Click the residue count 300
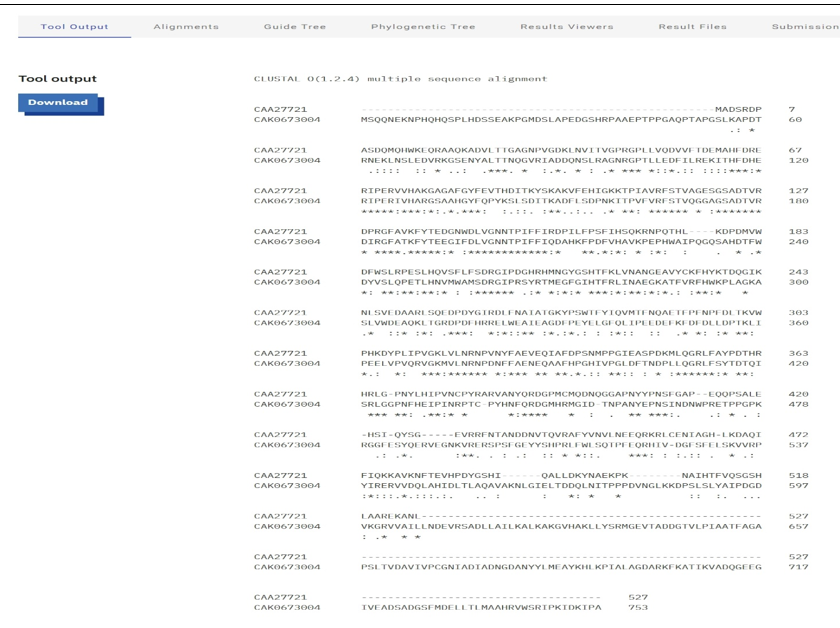The image size is (840, 628). [x=798, y=282]
